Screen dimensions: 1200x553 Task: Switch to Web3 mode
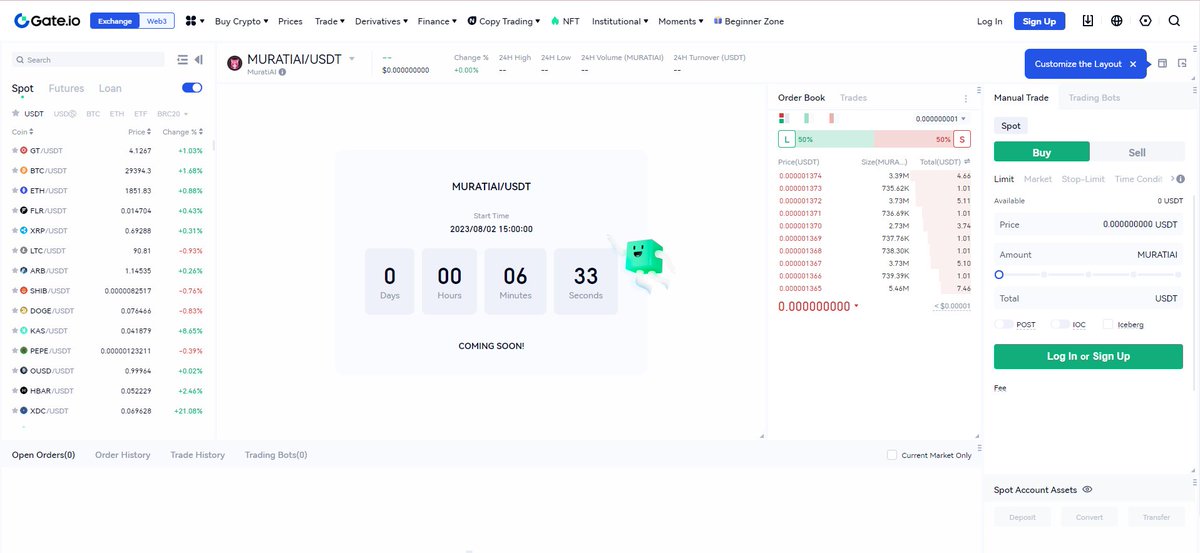click(x=156, y=21)
